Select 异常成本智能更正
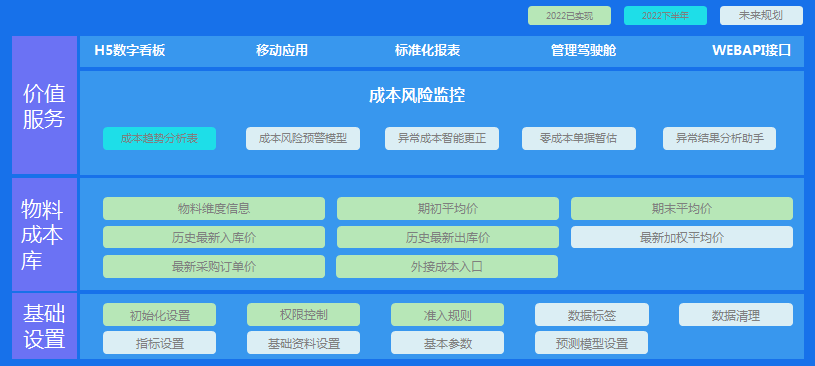 (442, 139)
